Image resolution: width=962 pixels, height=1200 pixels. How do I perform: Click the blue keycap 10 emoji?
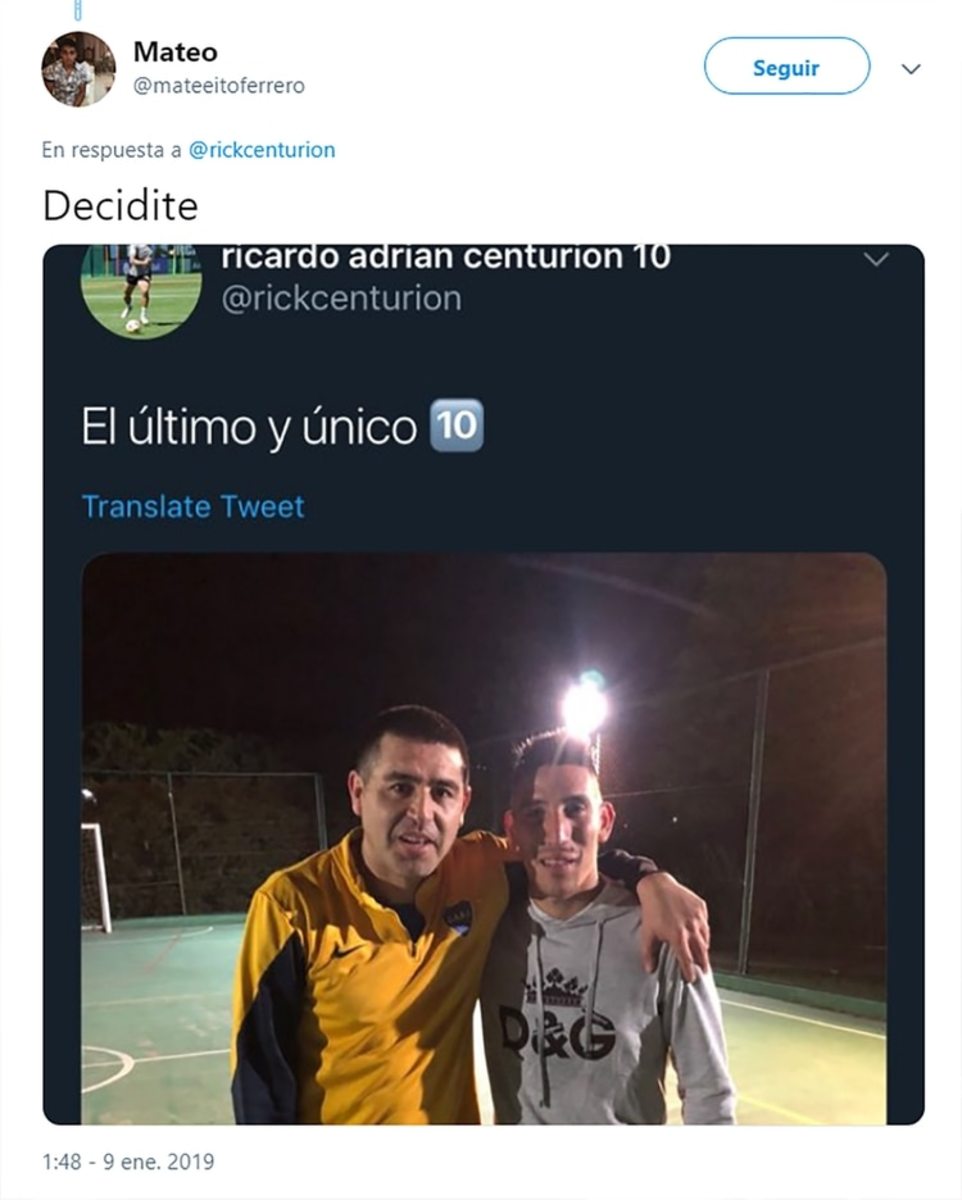(x=456, y=425)
